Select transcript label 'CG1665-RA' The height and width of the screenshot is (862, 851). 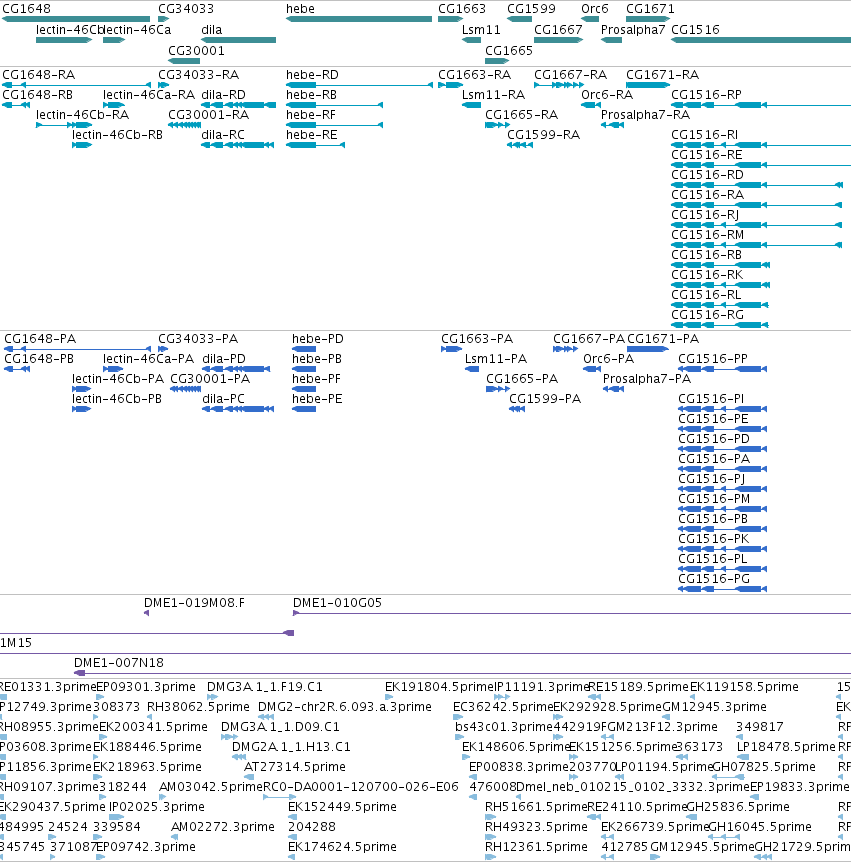(521, 114)
